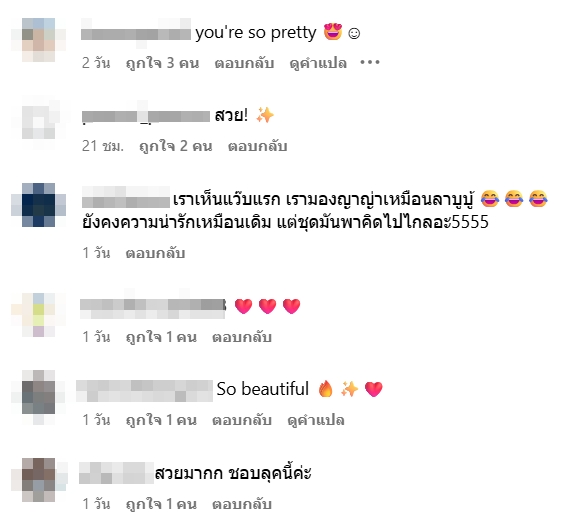View 1 like on the three hearts comment
Image resolution: width=585 pixels, height=516 pixels.
[161, 337]
